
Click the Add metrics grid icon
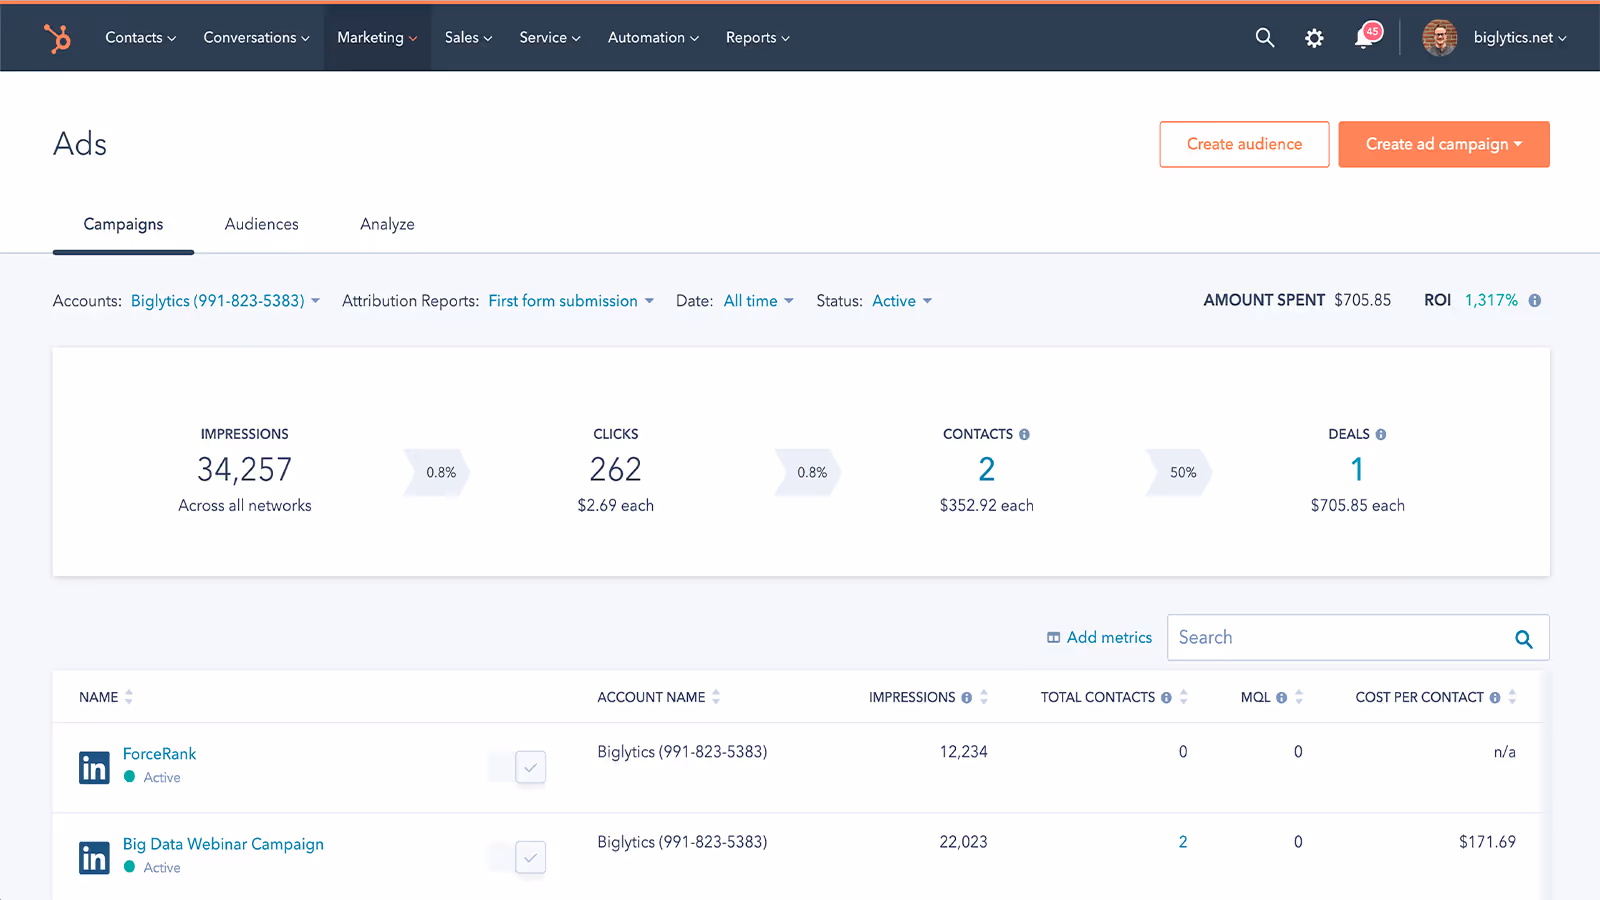tap(1054, 637)
